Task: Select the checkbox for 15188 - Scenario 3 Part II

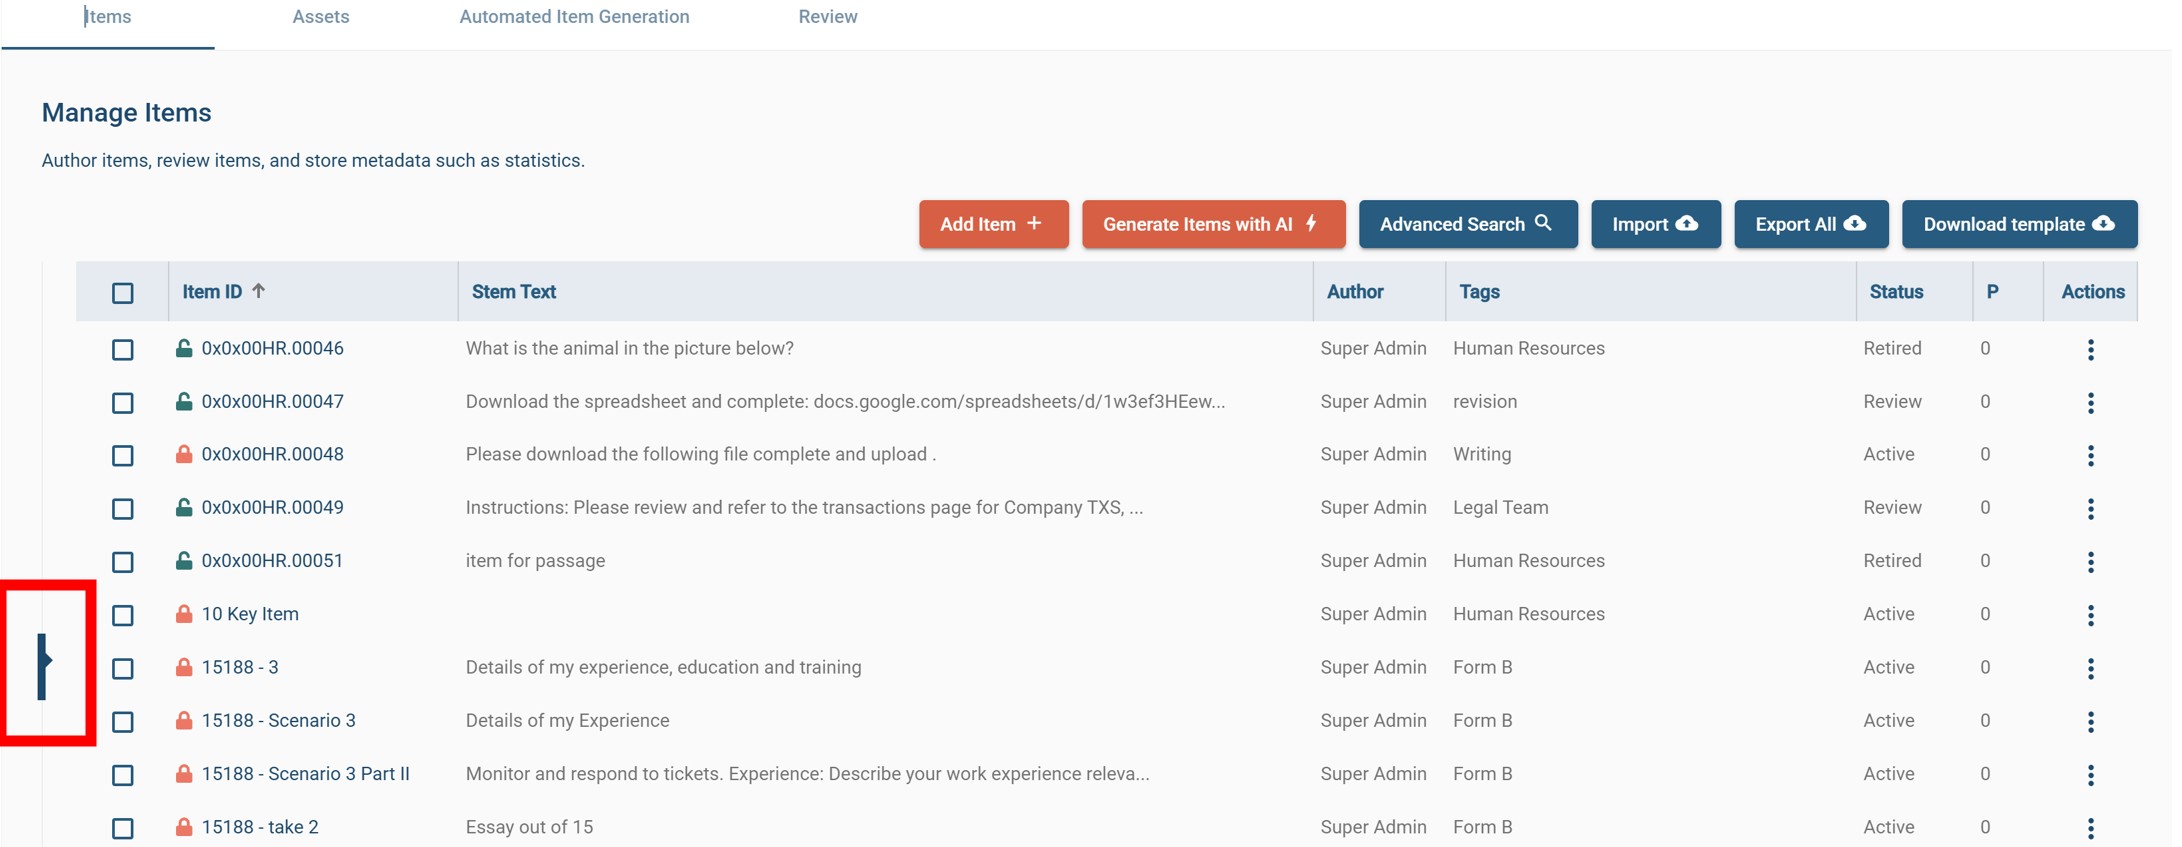Action: click(x=123, y=775)
